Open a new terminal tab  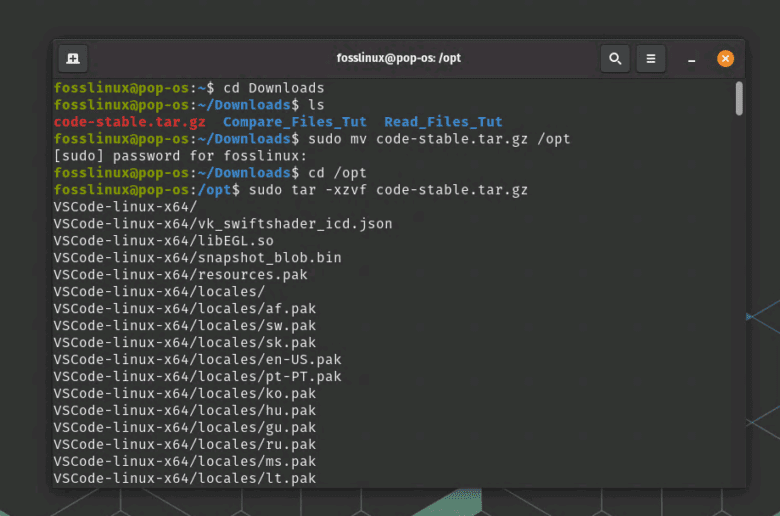coord(73,59)
